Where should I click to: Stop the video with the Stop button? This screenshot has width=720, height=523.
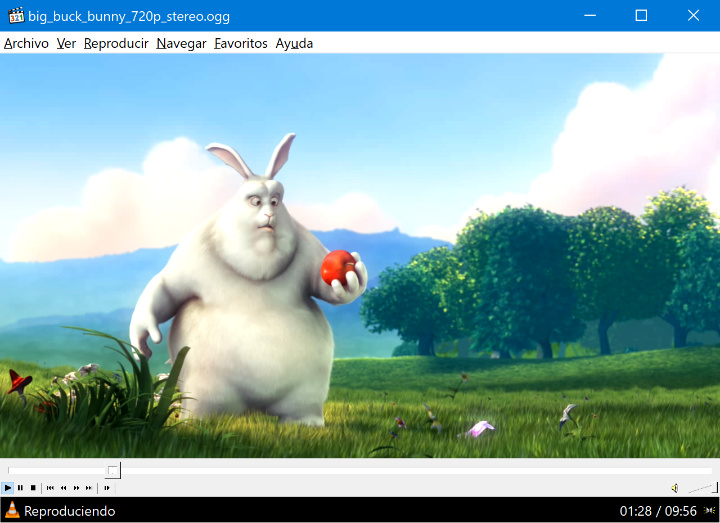tap(33, 488)
